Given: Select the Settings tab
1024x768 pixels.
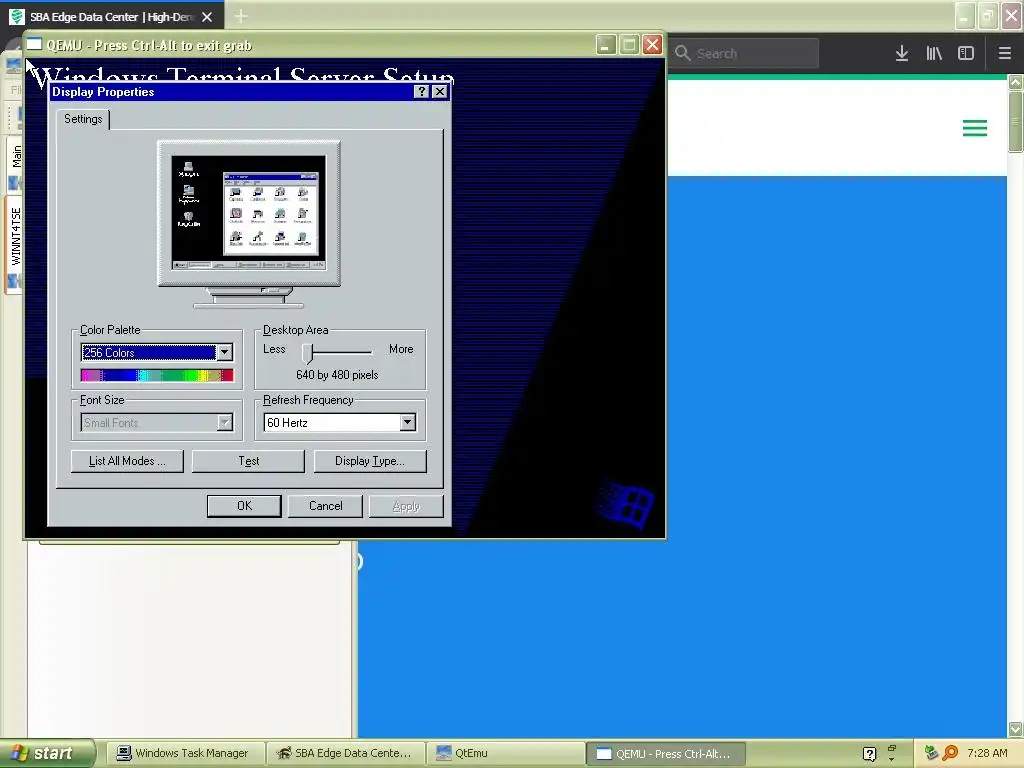Looking at the screenshot, I should (x=83, y=119).
